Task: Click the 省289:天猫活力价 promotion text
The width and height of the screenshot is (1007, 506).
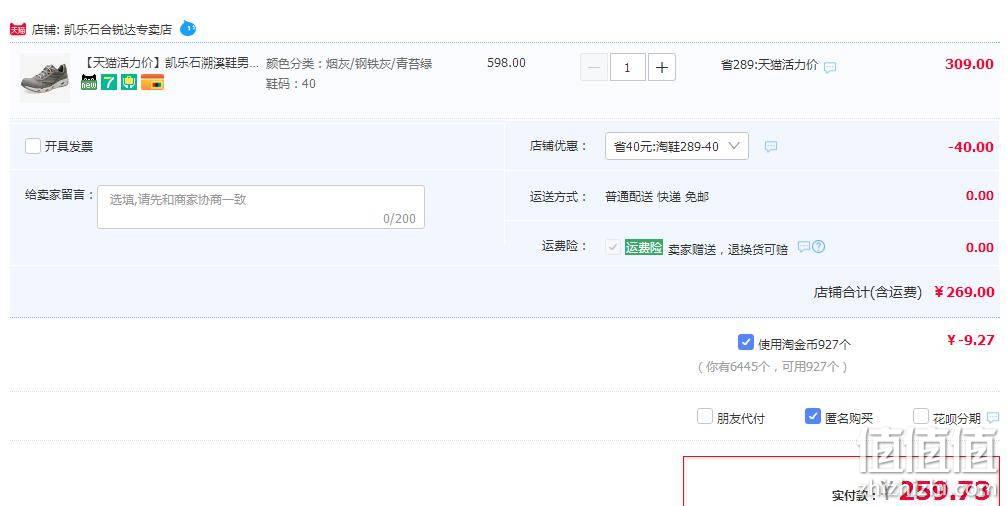Action: pos(769,65)
